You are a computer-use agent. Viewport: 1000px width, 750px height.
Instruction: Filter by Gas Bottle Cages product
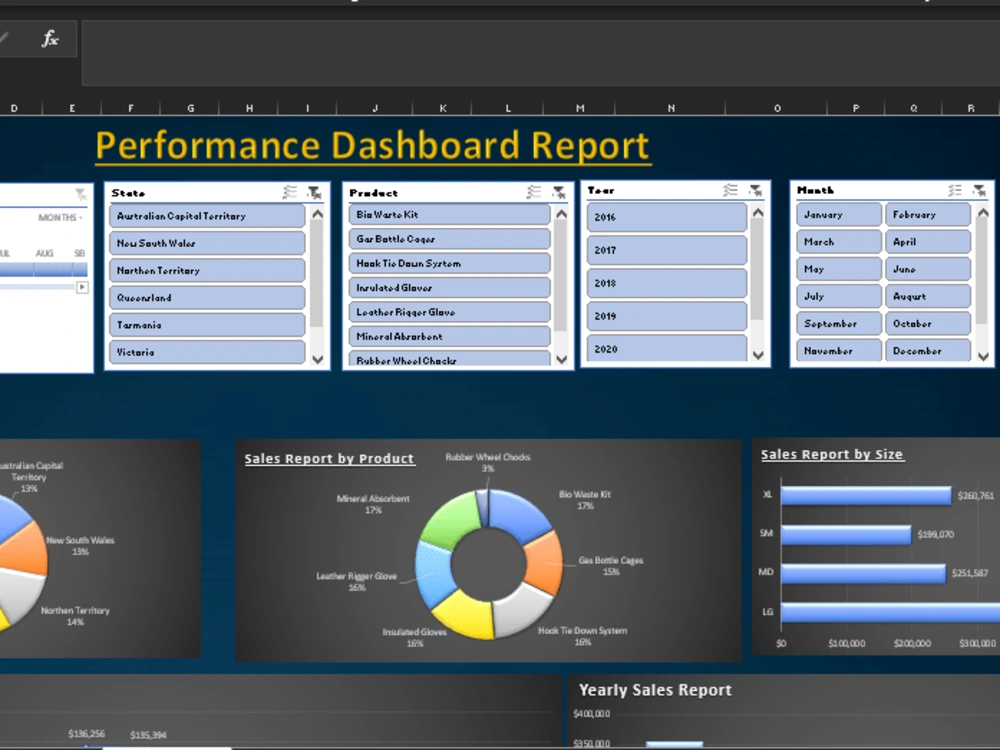click(450, 239)
